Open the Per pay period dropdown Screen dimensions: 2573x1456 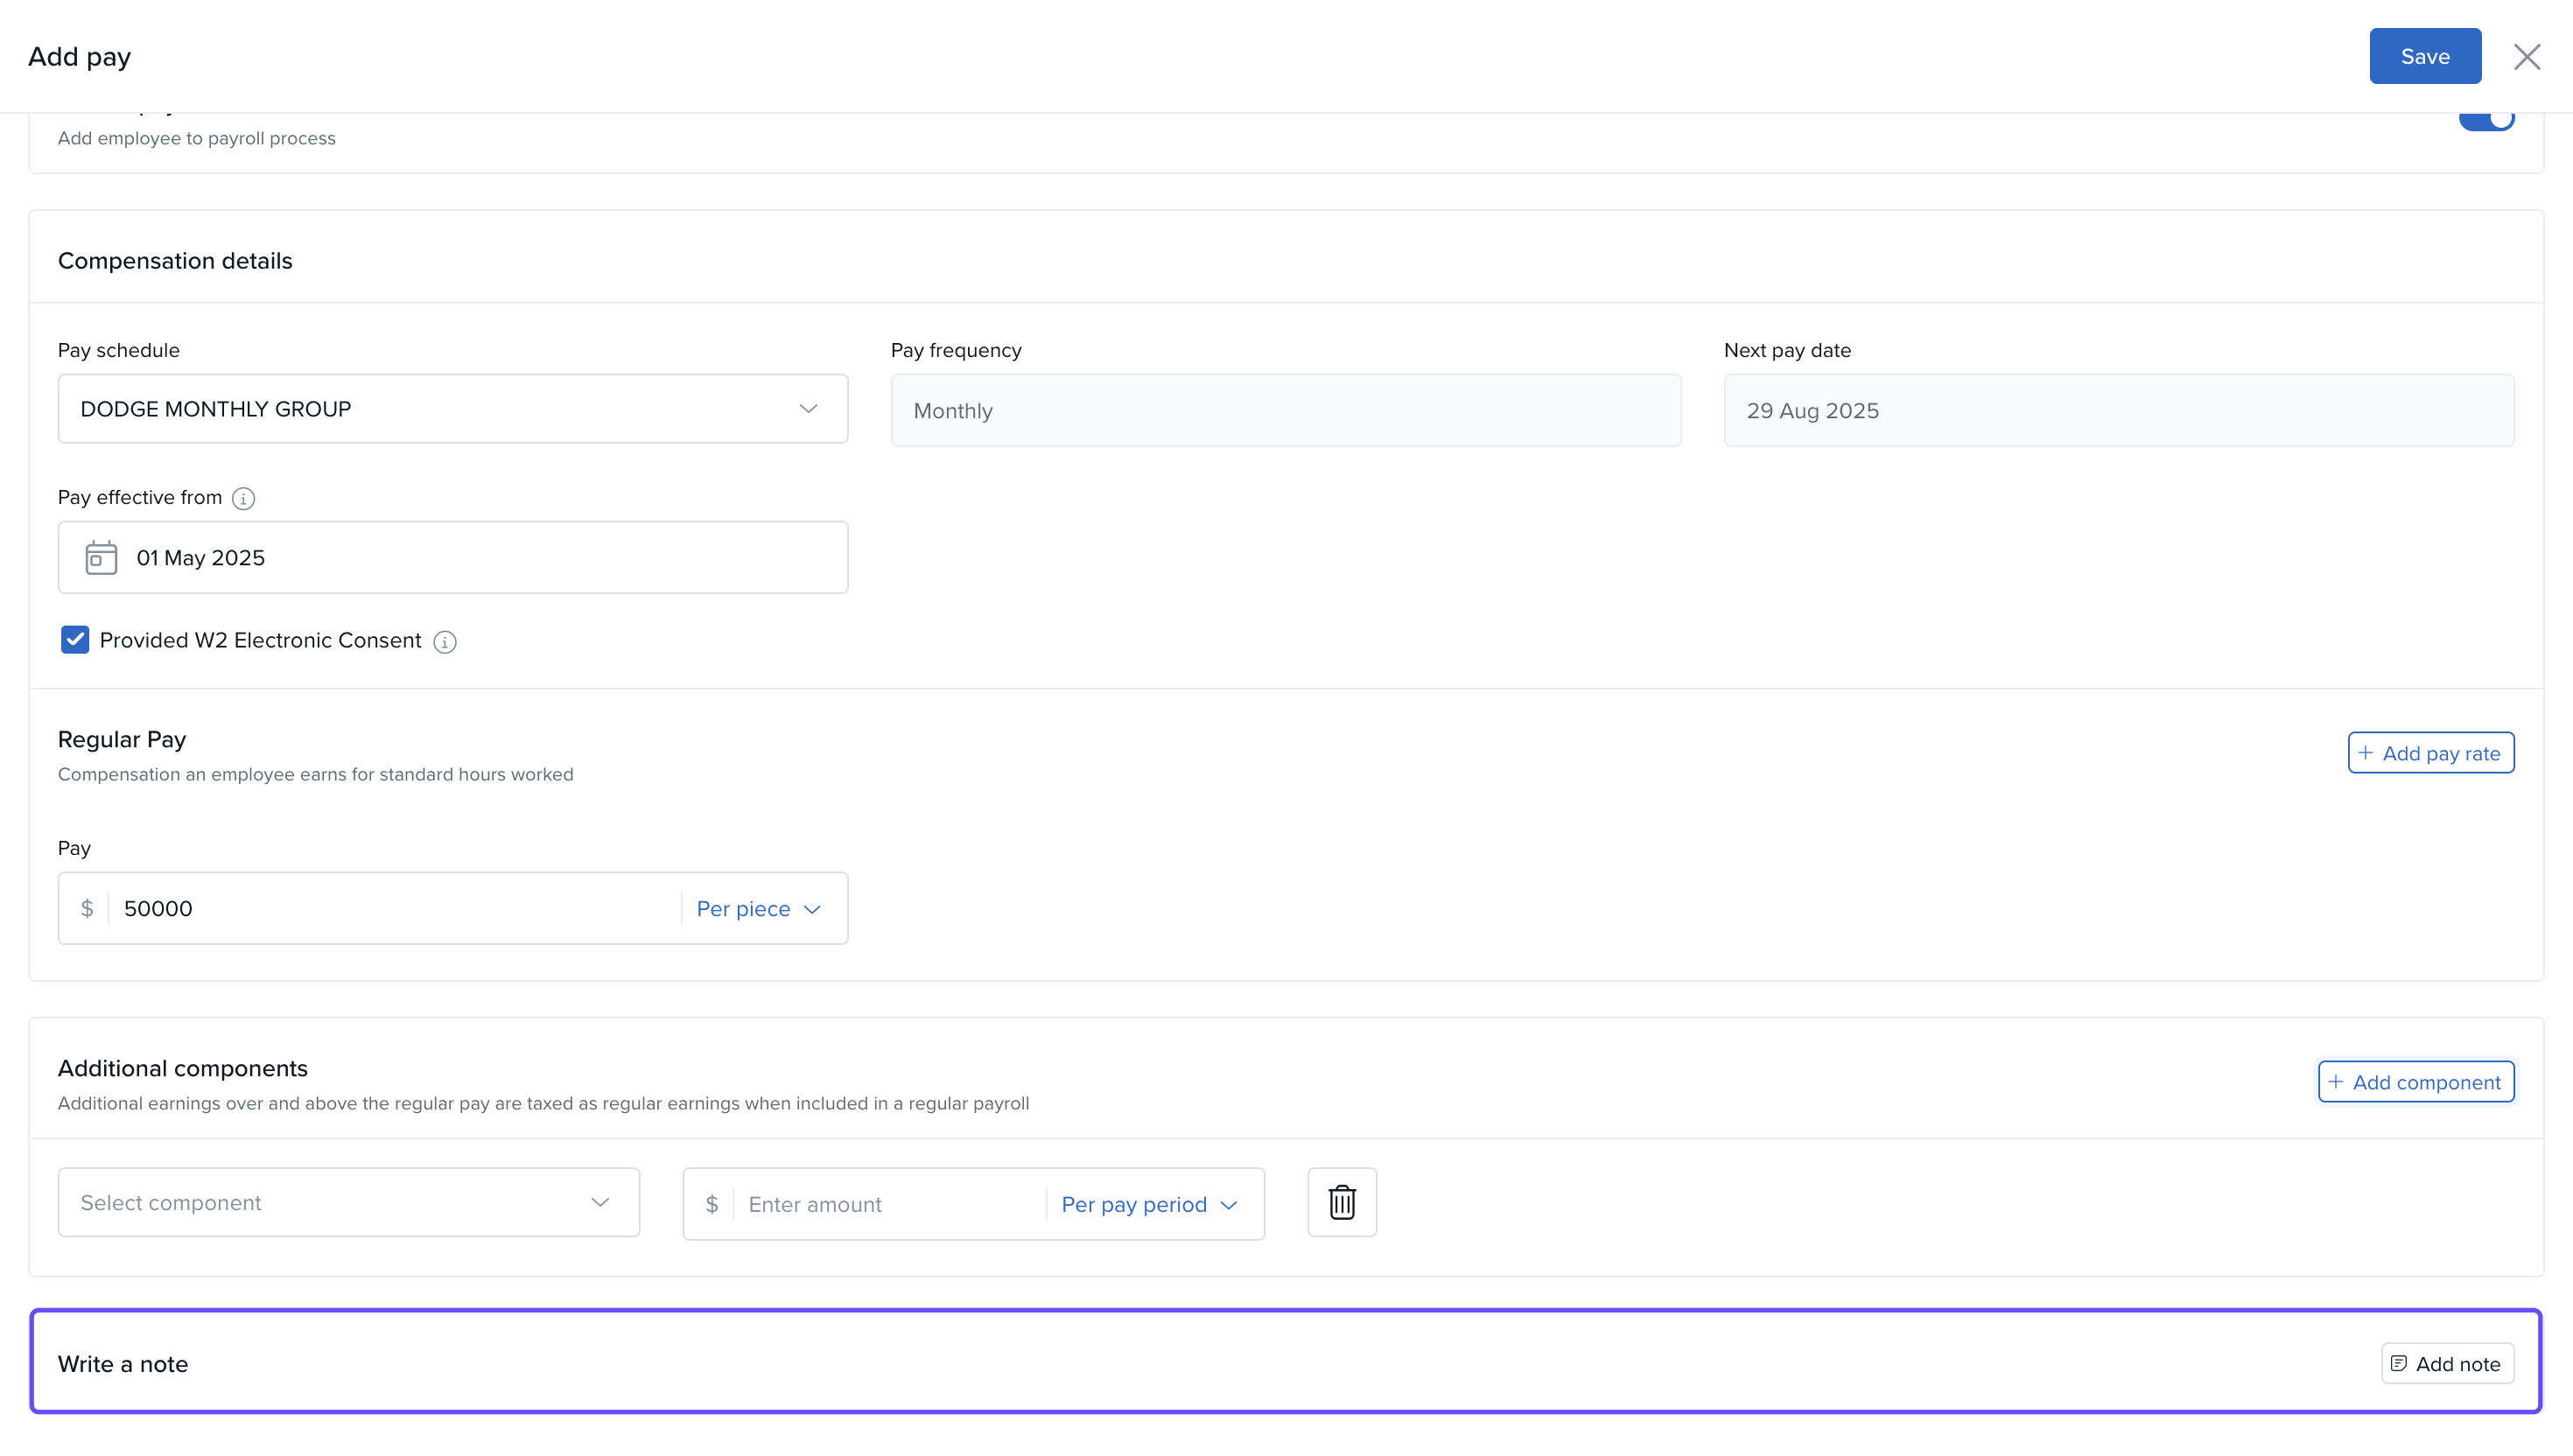[1149, 1205]
